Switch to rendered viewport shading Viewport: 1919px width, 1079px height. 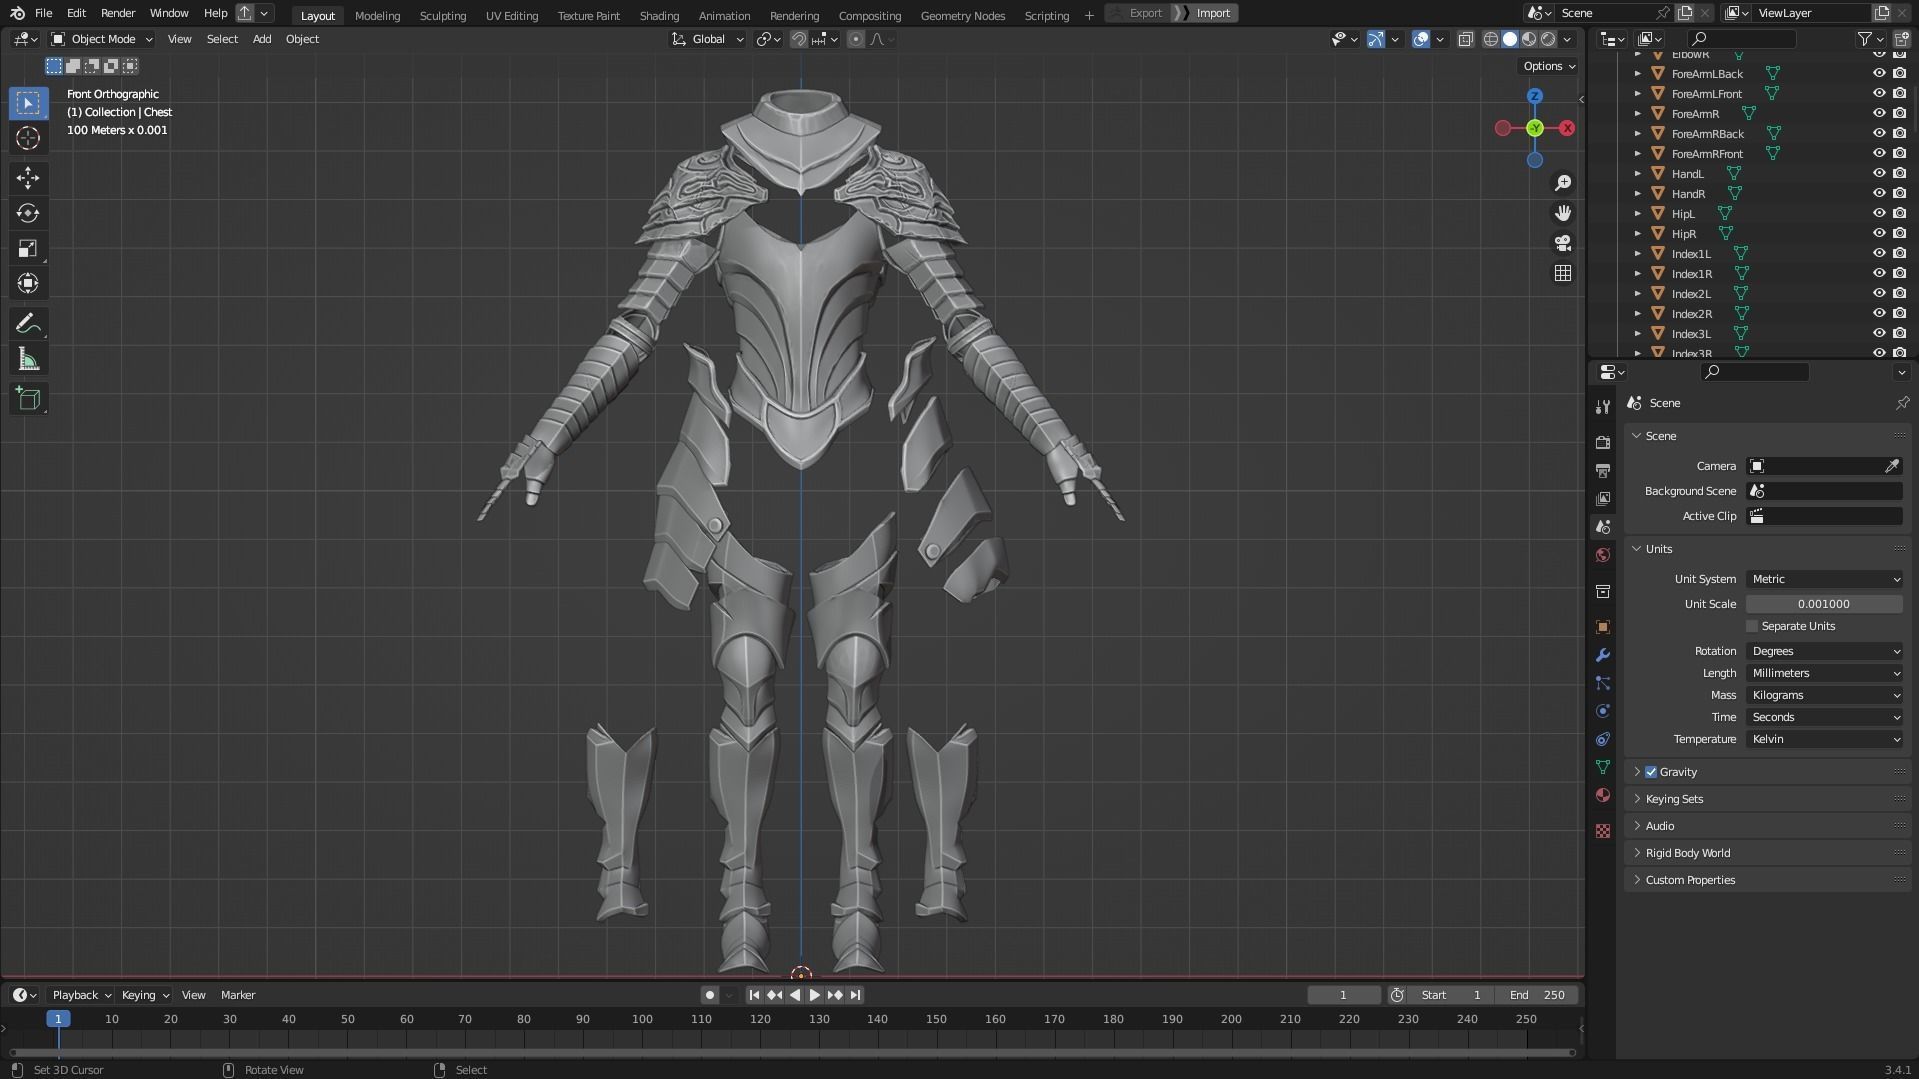tap(1548, 39)
